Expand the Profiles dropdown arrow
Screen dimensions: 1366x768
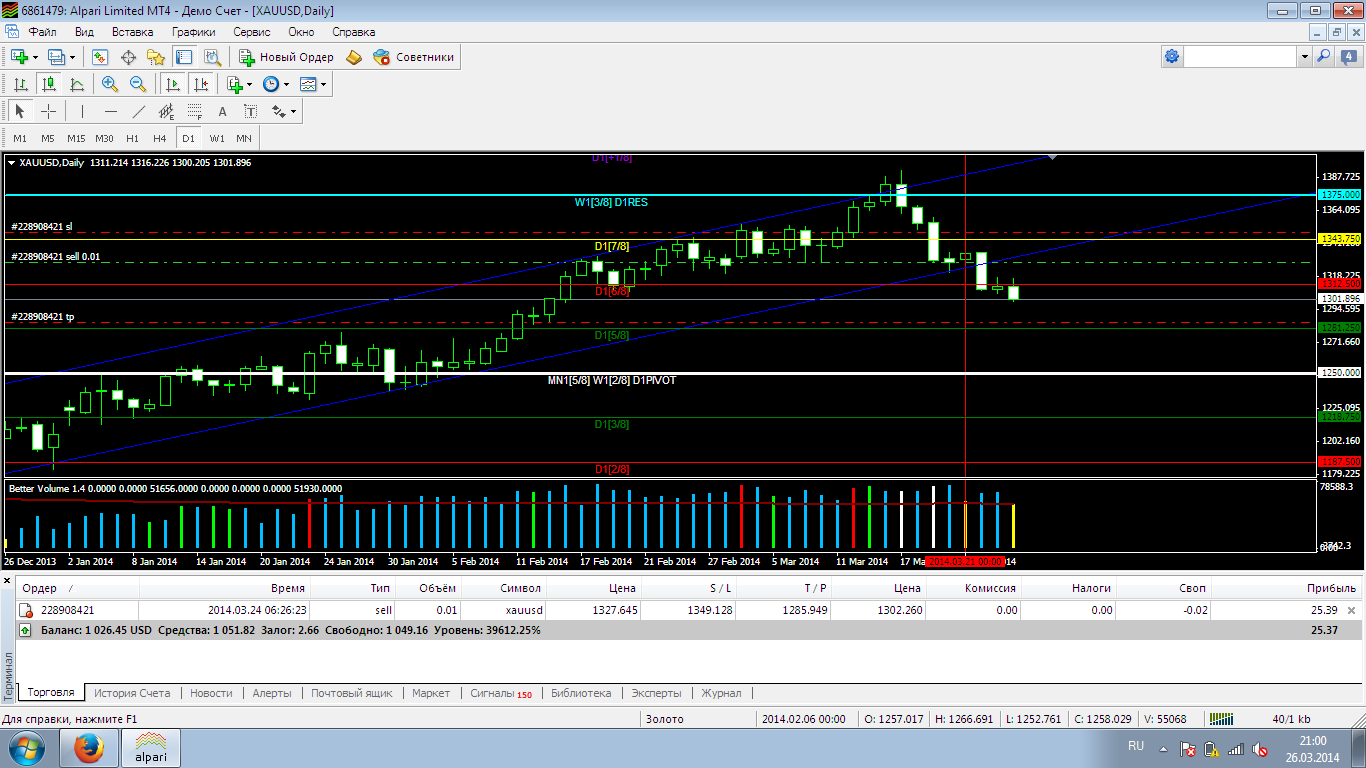tap(72, 57)
